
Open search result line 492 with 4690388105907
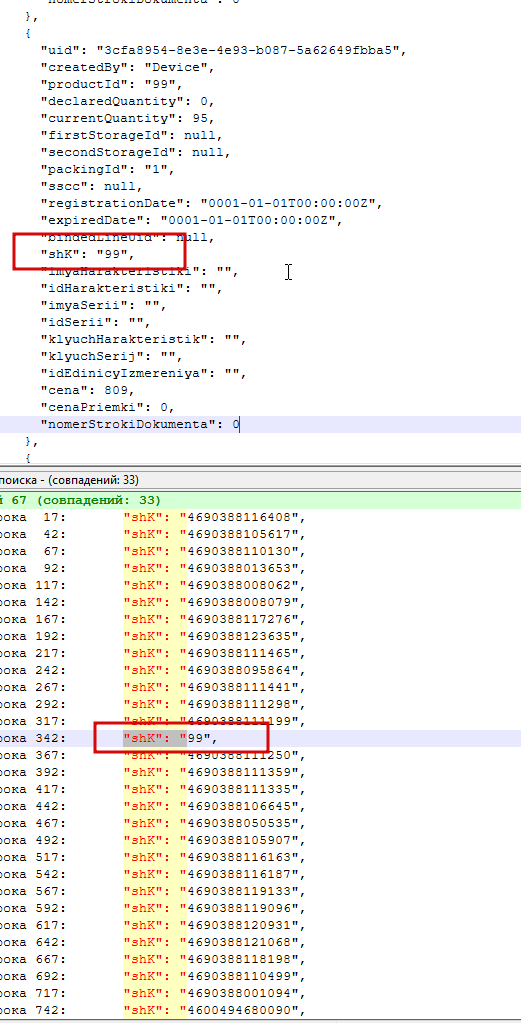(260, 840)
